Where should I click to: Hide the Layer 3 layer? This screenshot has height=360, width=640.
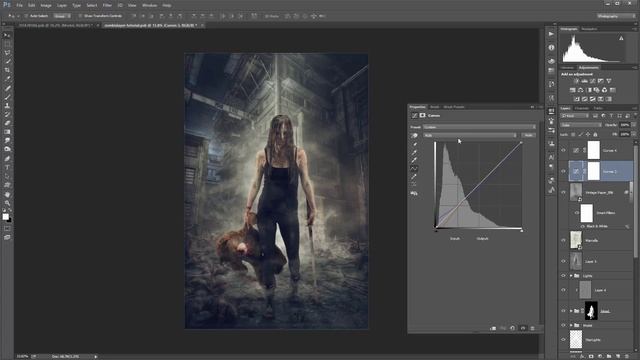(564, 261)
